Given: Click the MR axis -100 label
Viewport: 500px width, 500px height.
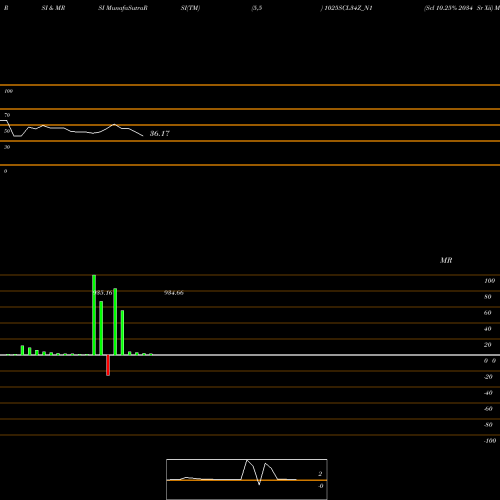Looking at the screenshot, I should (490, 441).
